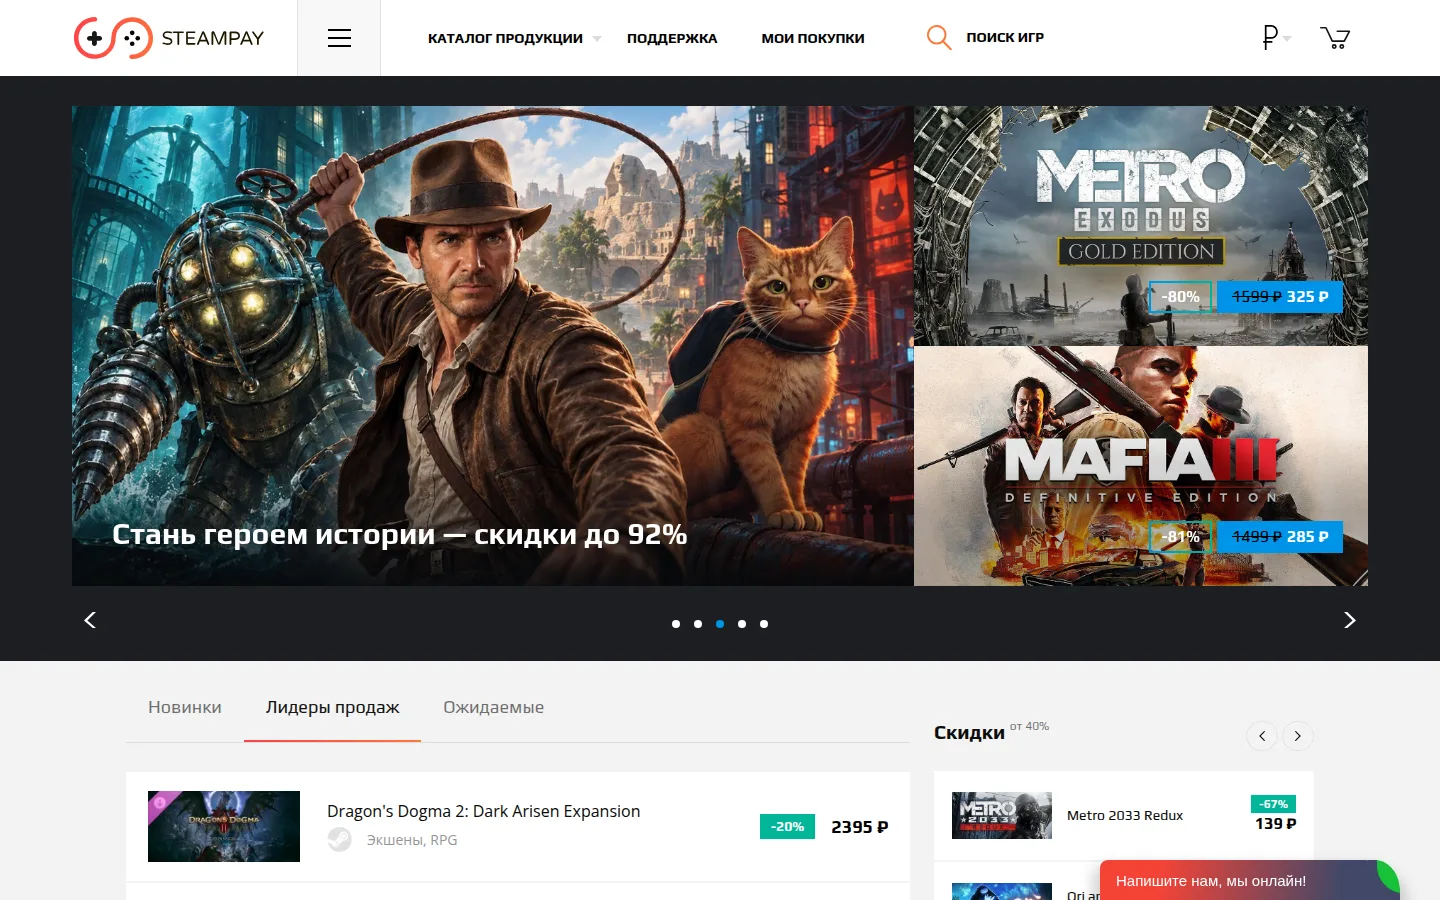1440x900 pixels.
Task: Click the Экшены, RPG genre label
Action: tap(412, 840)
